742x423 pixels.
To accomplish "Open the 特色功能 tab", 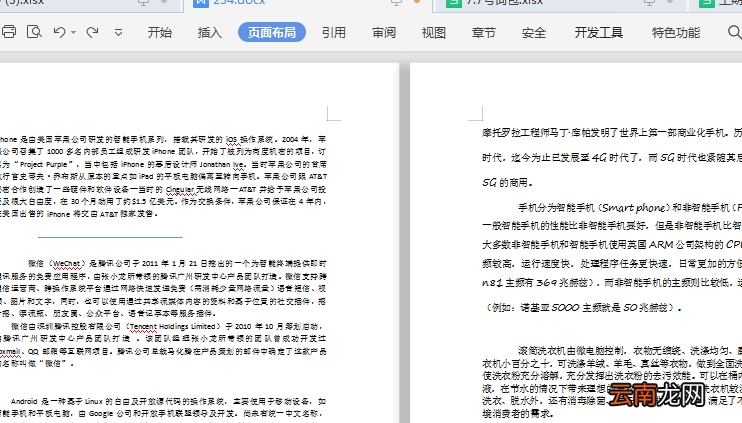I will pos(676,33).
